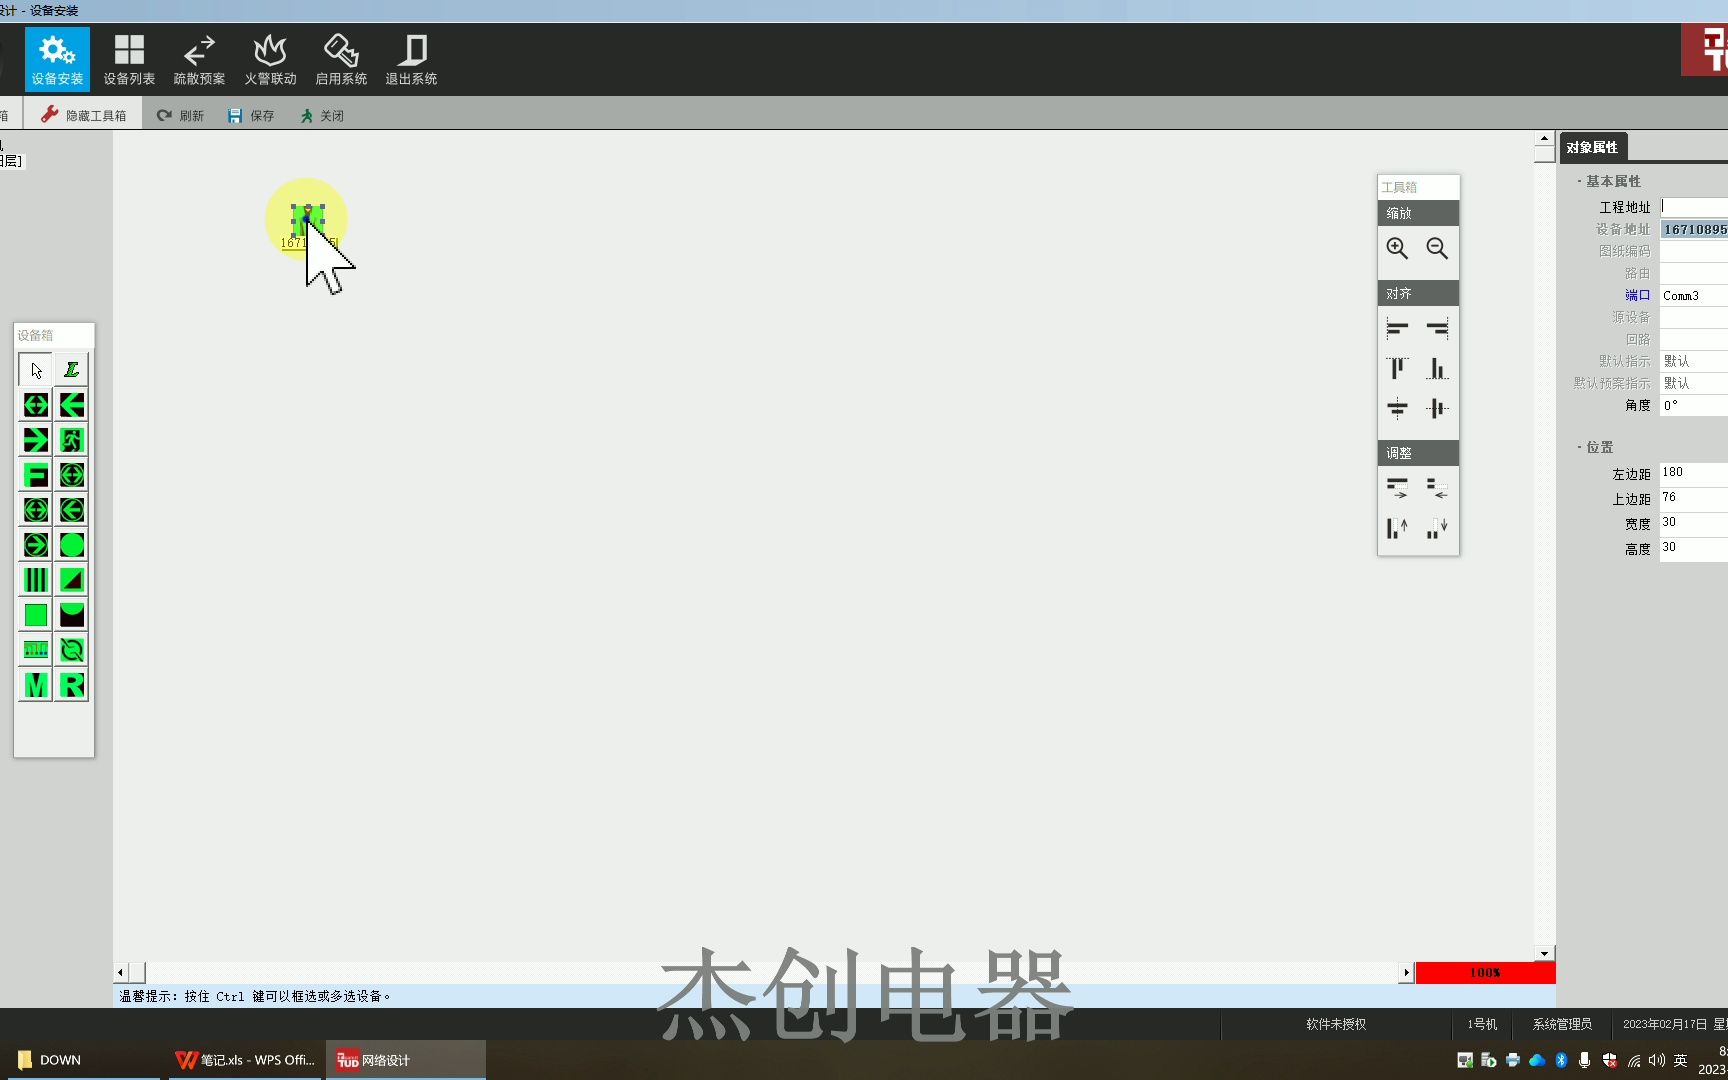Image resolution: width=1728 pixels, height=1080 pixels.
Task: Decrease horizontal spacing in 调整 section
Action: tap(1437, 488)
